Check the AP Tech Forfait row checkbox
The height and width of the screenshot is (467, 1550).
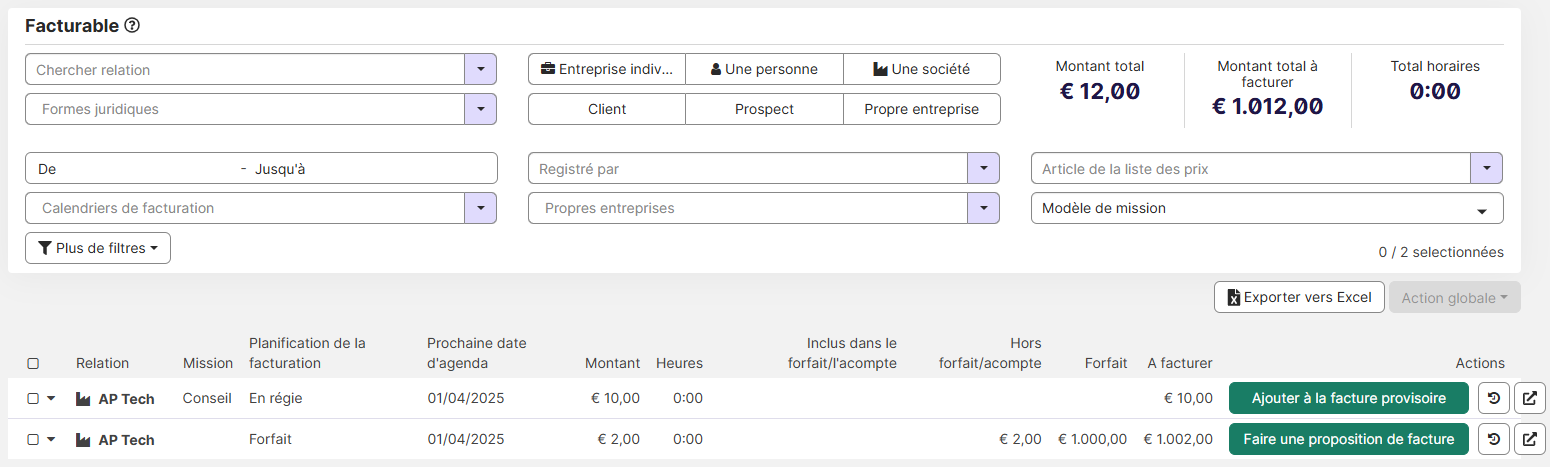click(x=33, y=439)
